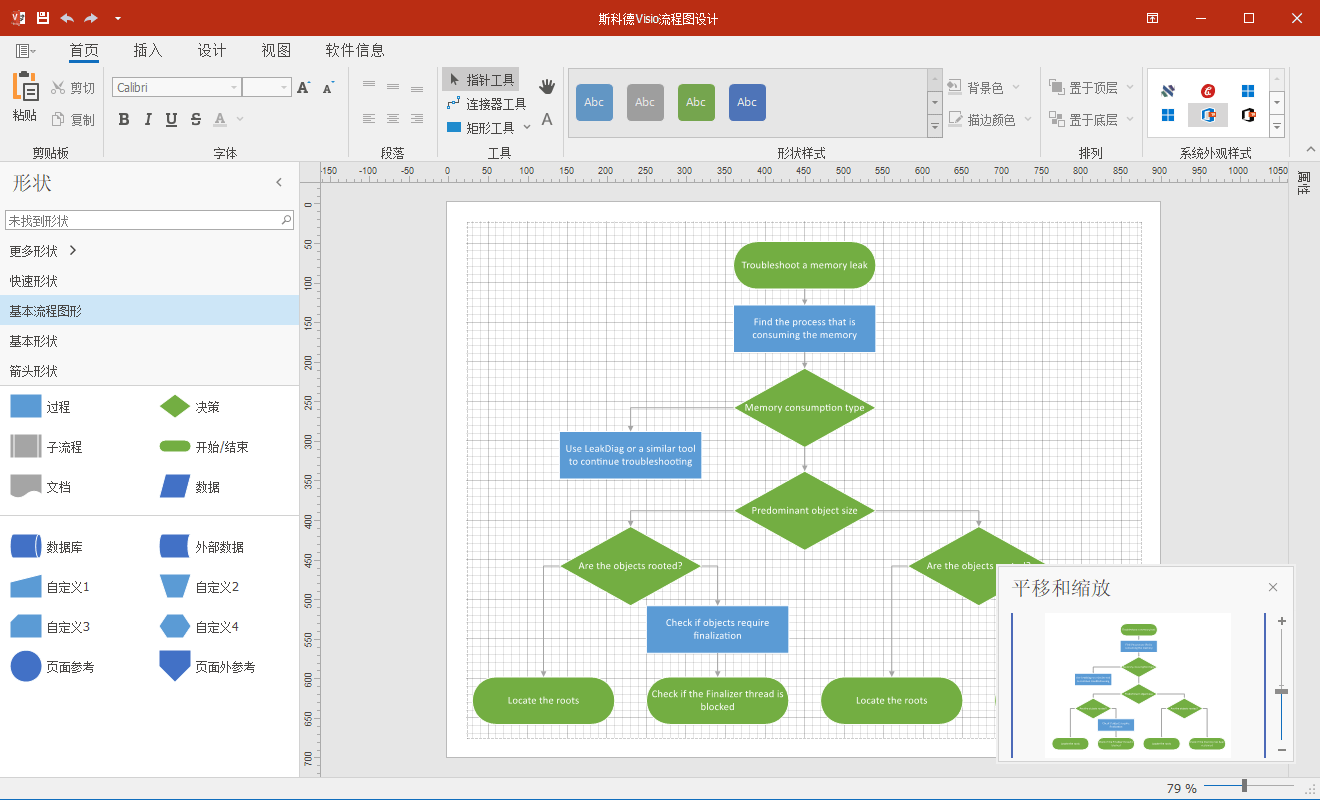Viewport: 1320px width, 800px height.
Task: Click the Cut (剪切) button
Action: (x=73, y=88)
